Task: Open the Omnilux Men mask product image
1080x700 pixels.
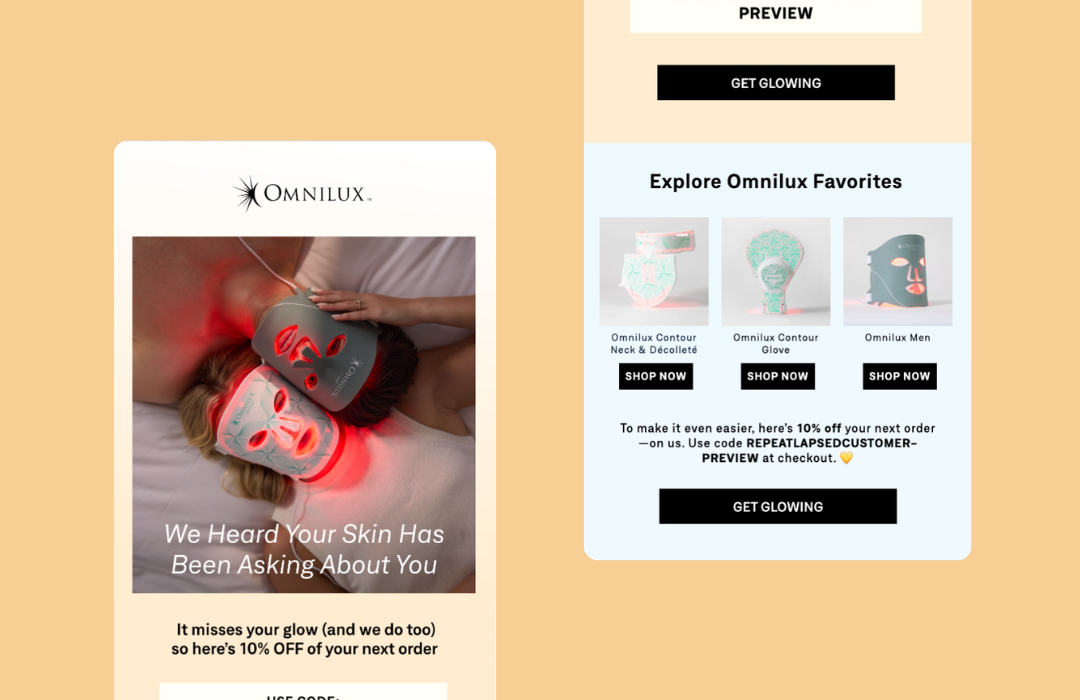Action: 898,271
